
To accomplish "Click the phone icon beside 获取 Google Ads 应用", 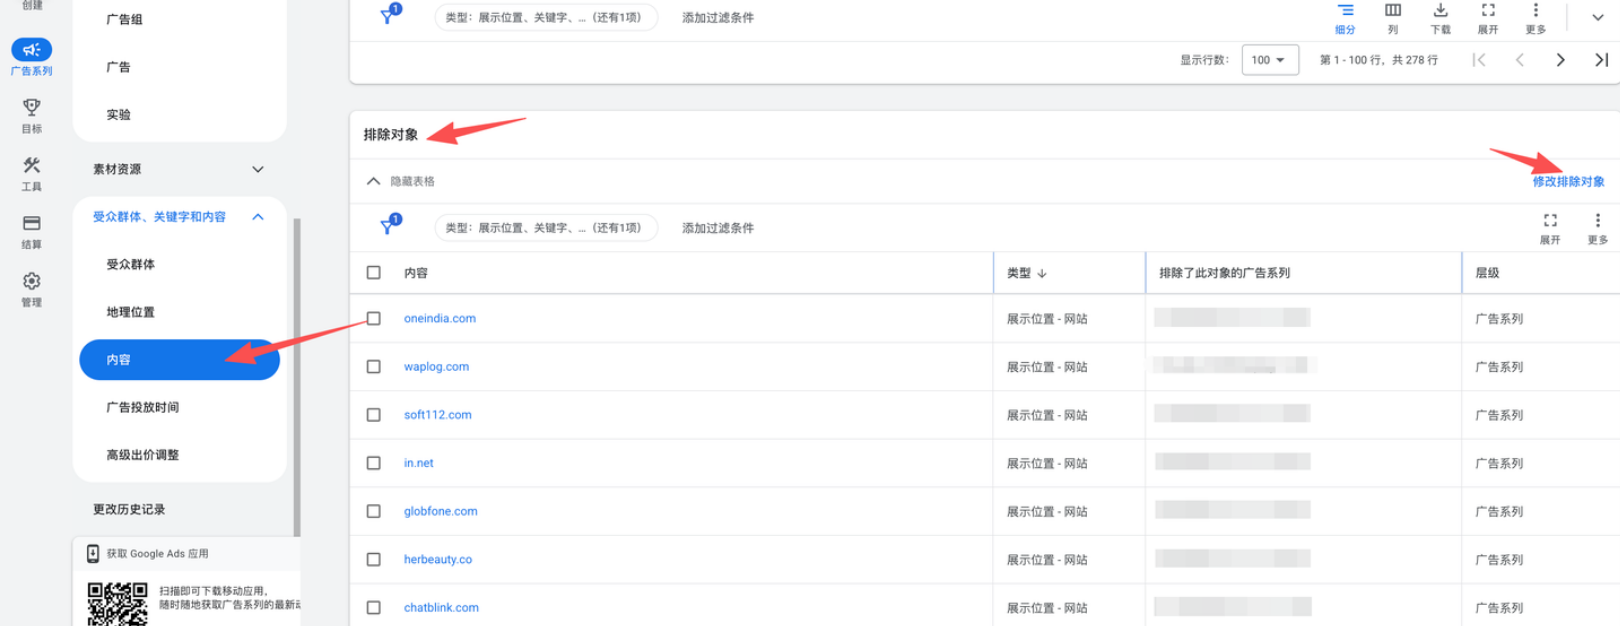I will [x=93, y=553].
